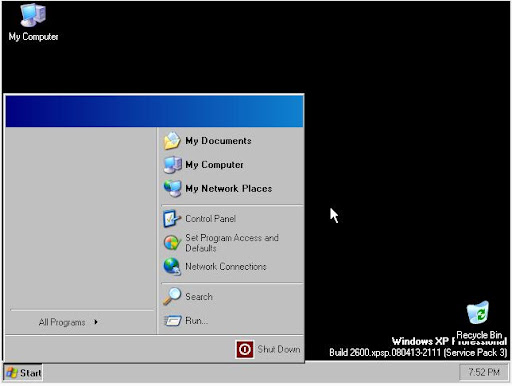The image size is (512, 386).
Task: Choose My Computer label in Start menu
Action: click(214, 165)
